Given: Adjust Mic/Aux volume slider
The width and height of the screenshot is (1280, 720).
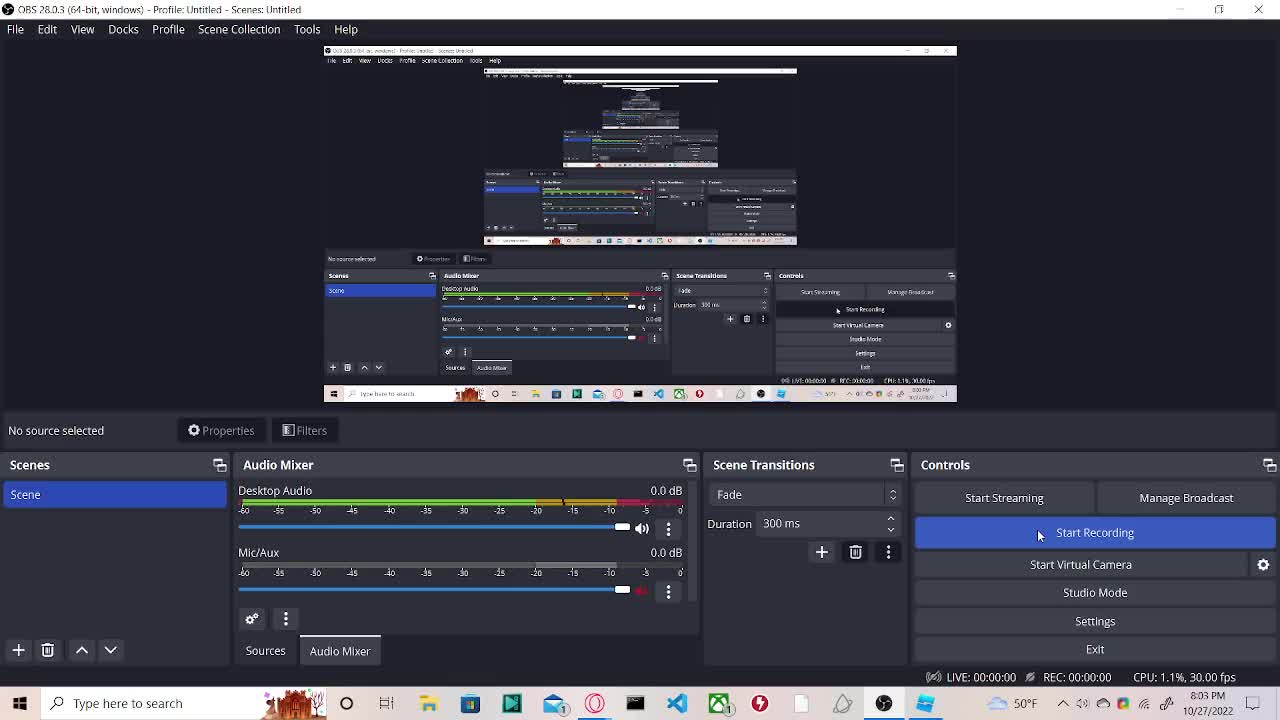Looking at the screenshot, I should [434, 589].
